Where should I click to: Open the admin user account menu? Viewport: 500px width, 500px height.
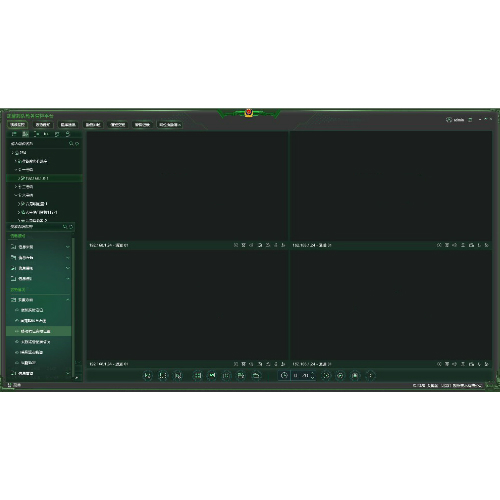(455, 120)
